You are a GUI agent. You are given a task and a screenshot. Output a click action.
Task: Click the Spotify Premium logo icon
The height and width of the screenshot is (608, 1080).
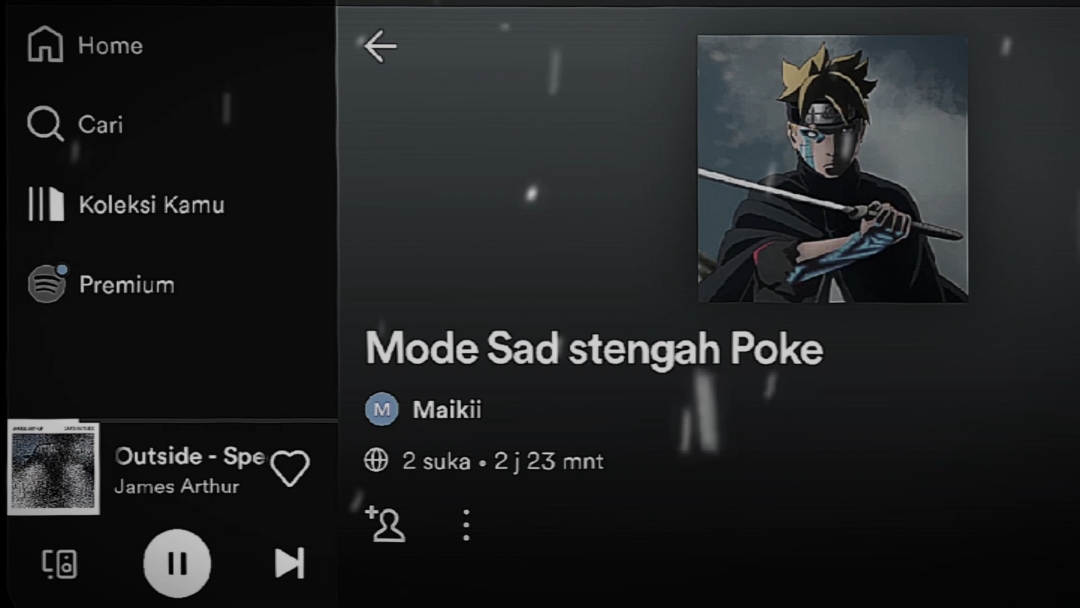[47, 284]
